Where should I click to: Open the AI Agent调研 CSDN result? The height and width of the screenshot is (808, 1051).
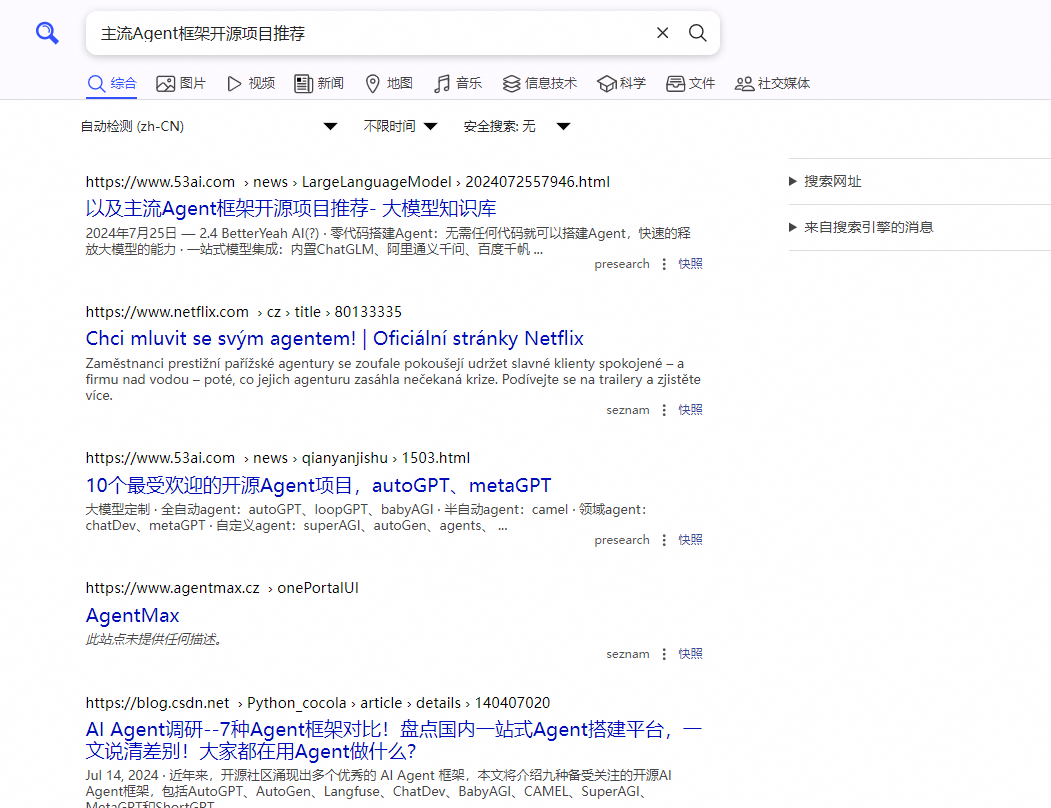point(393,740)
